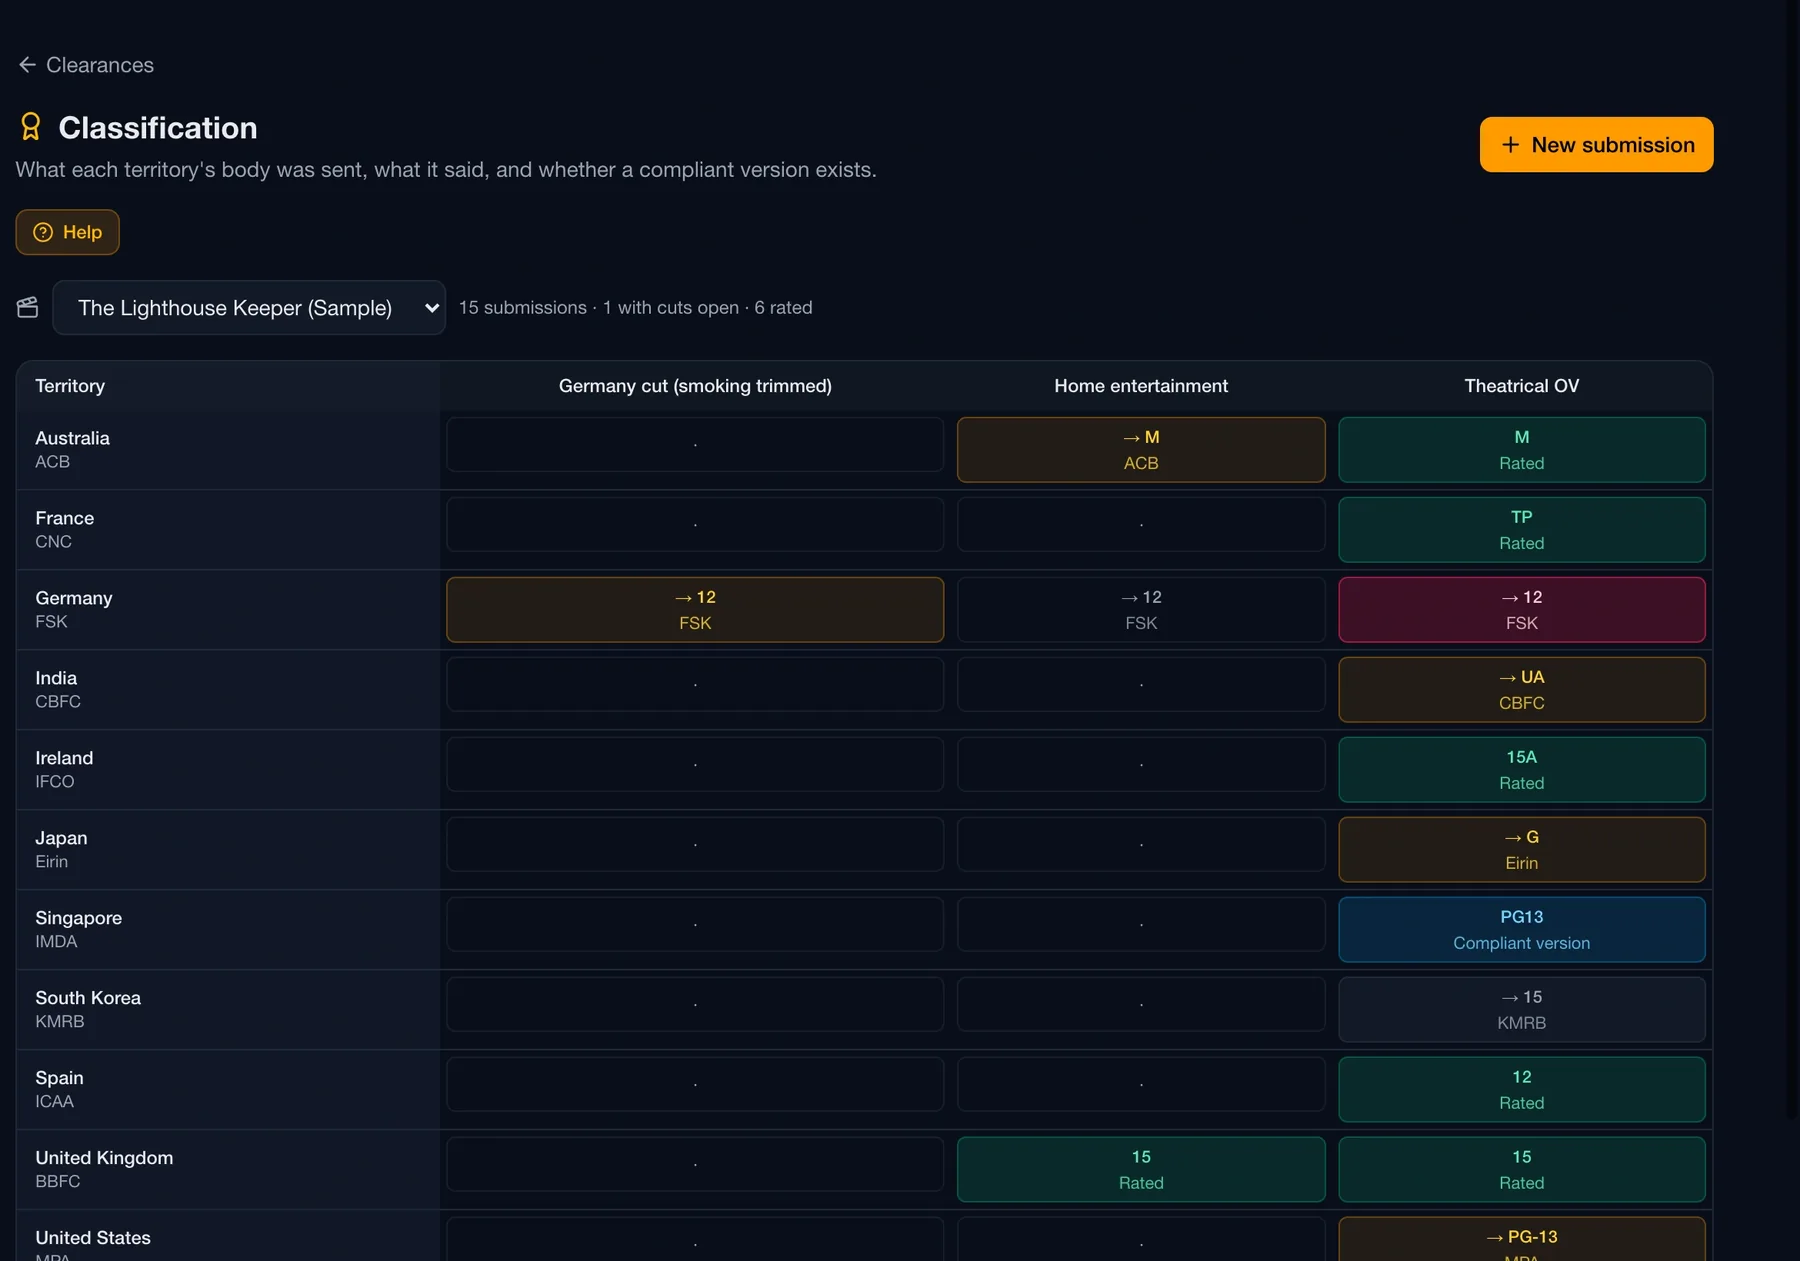Open France Theatrical OV TP Rated cell

click(1521, 530)
